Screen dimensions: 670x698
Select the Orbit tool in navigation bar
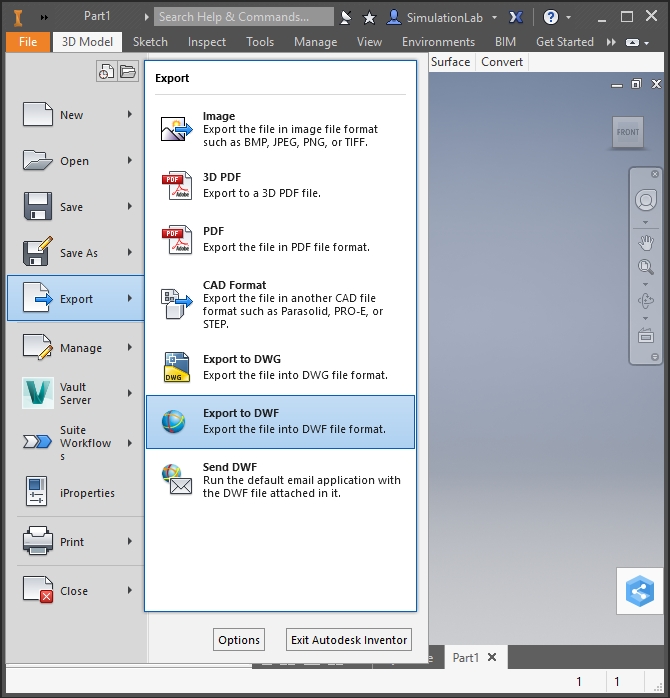coord(646,300)
